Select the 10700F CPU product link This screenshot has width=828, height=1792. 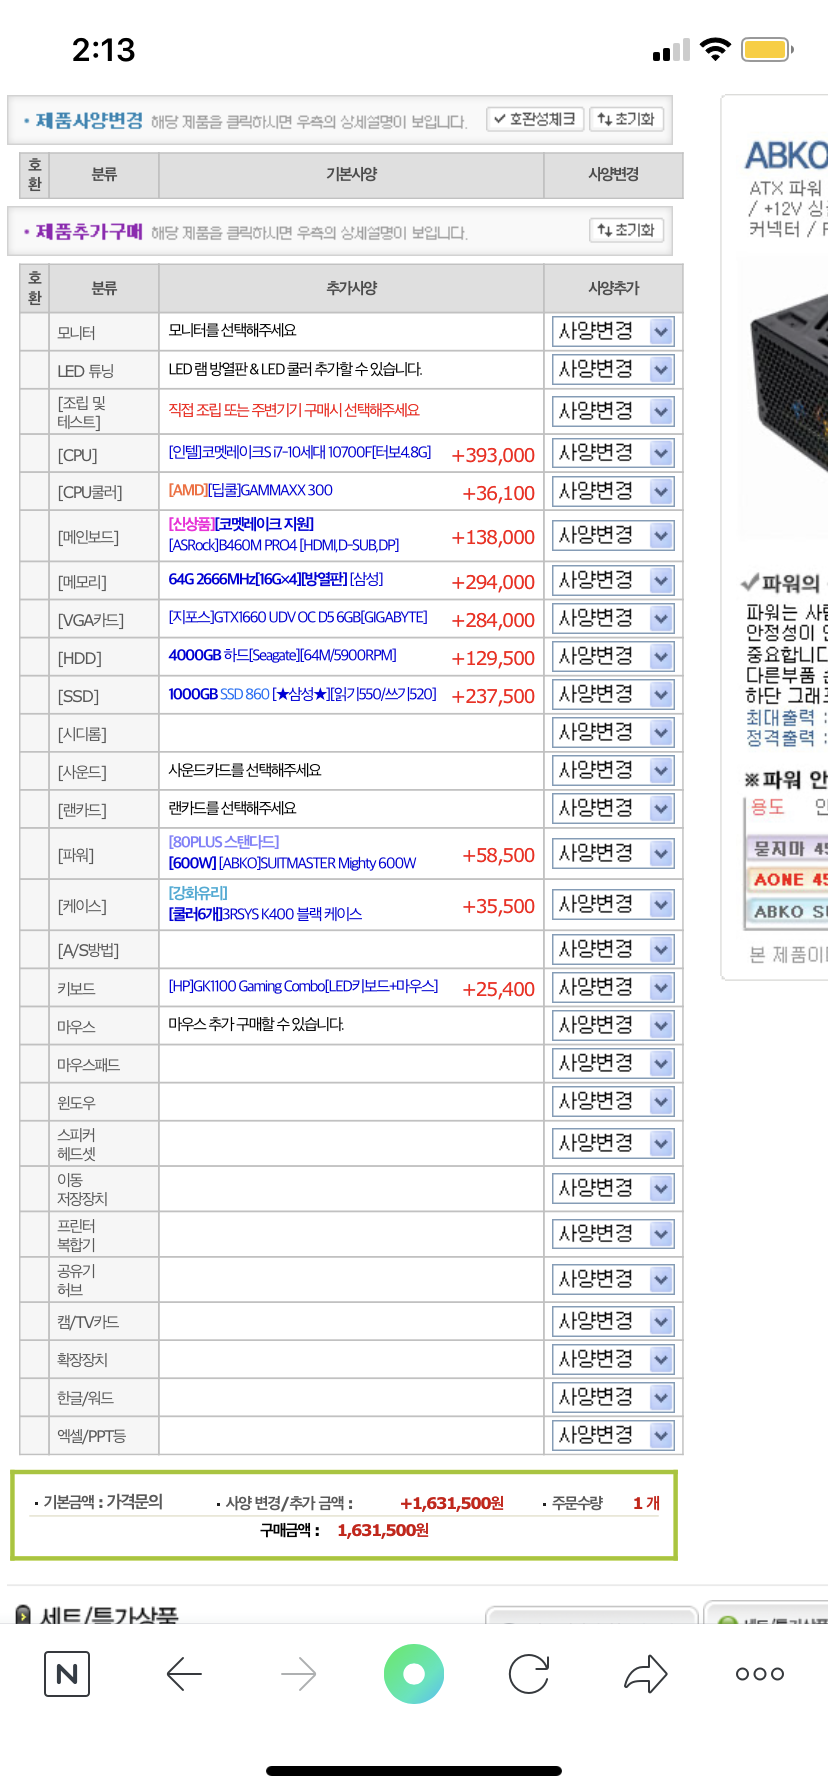pos(300,453)
